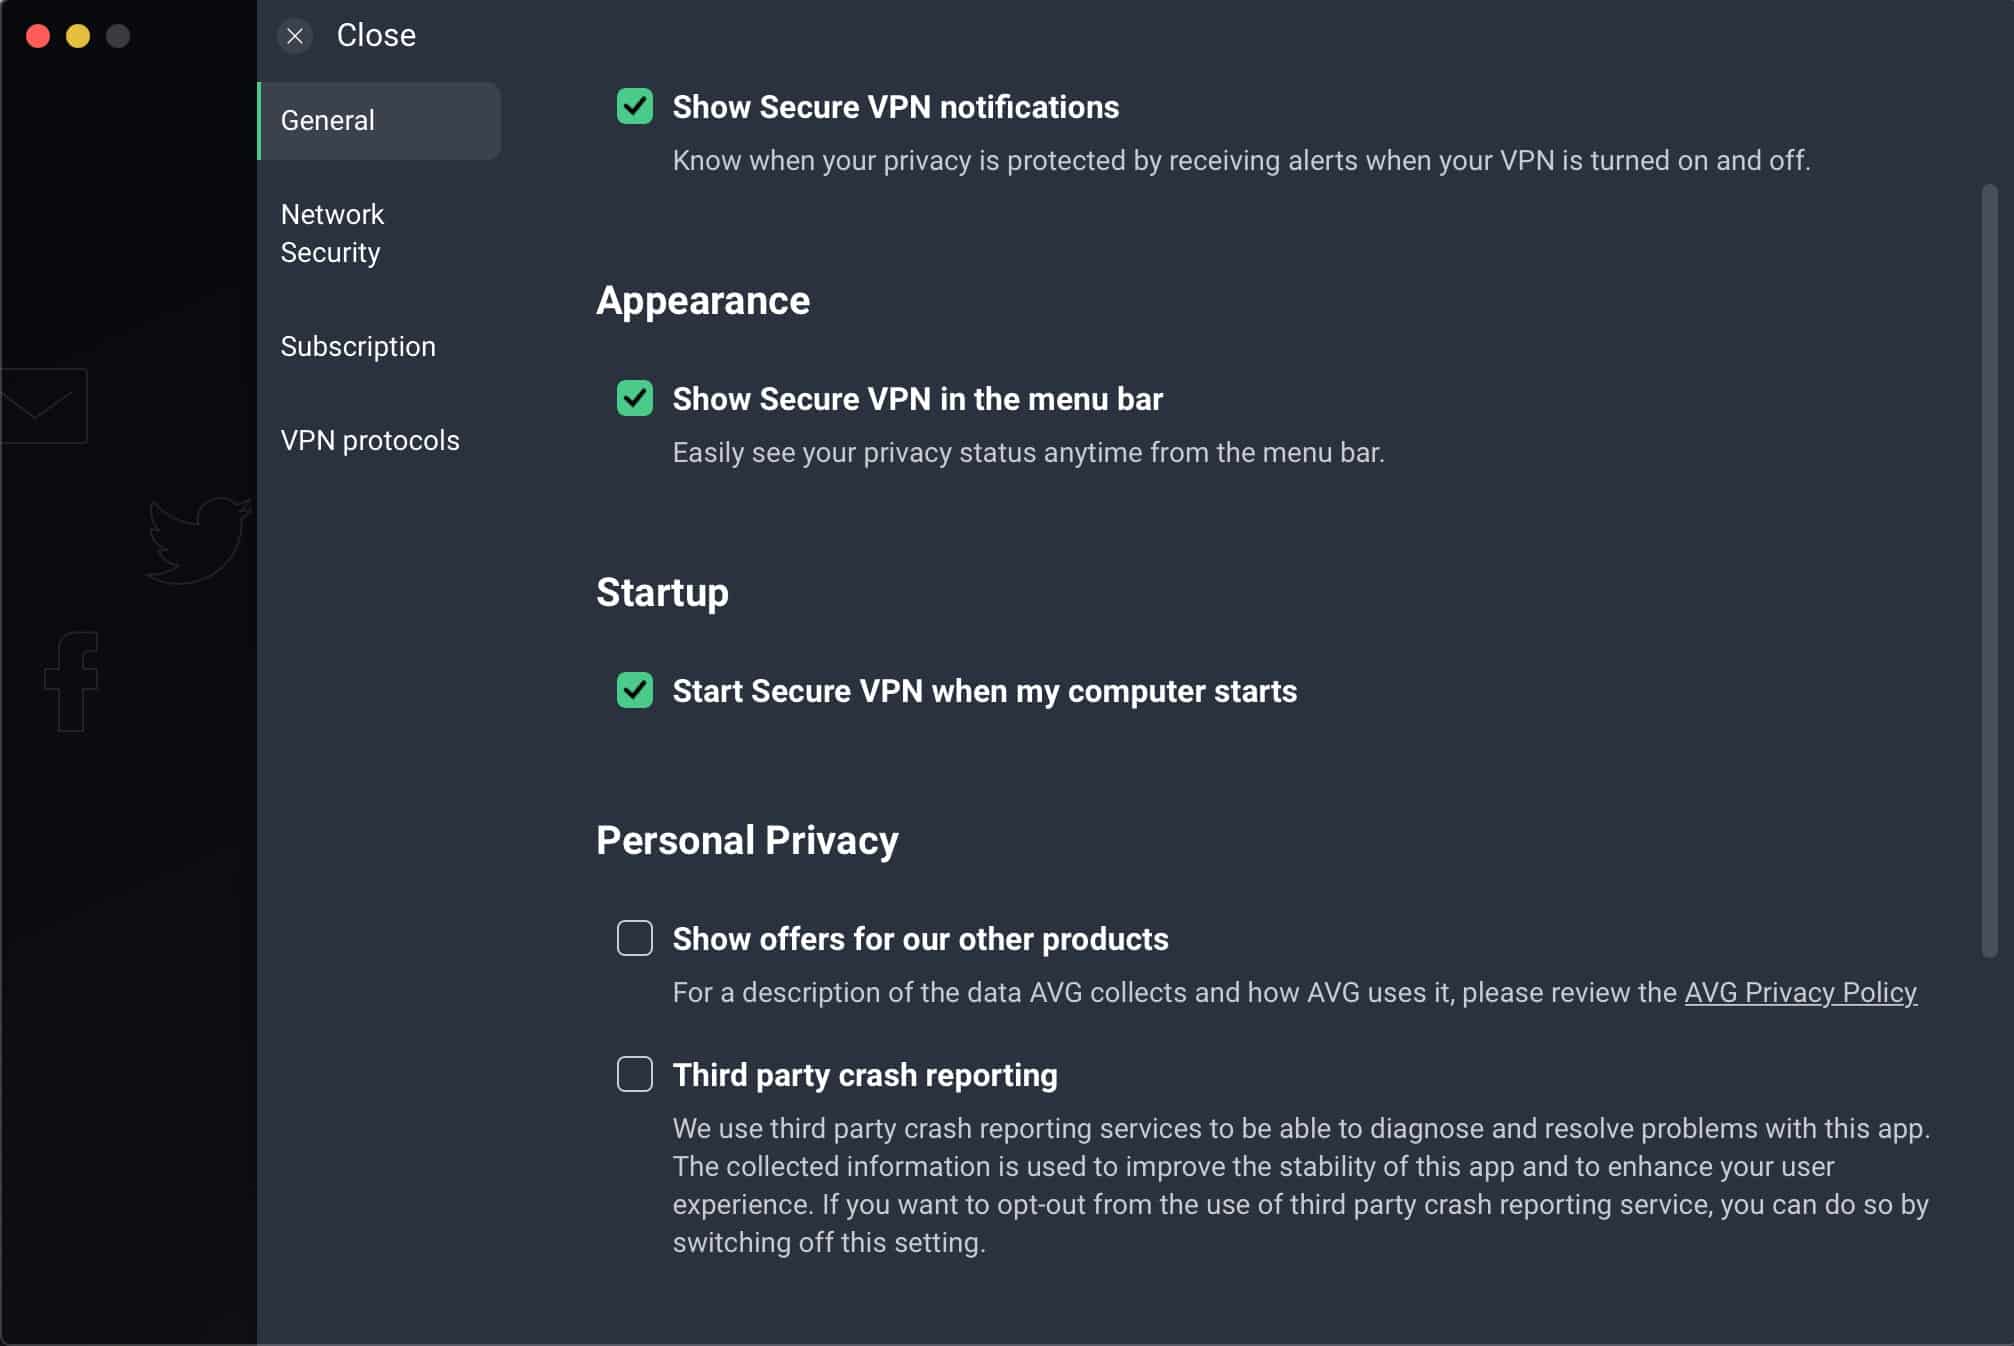
Task: Click the red macOS close window dot
Action: [38, 36]
